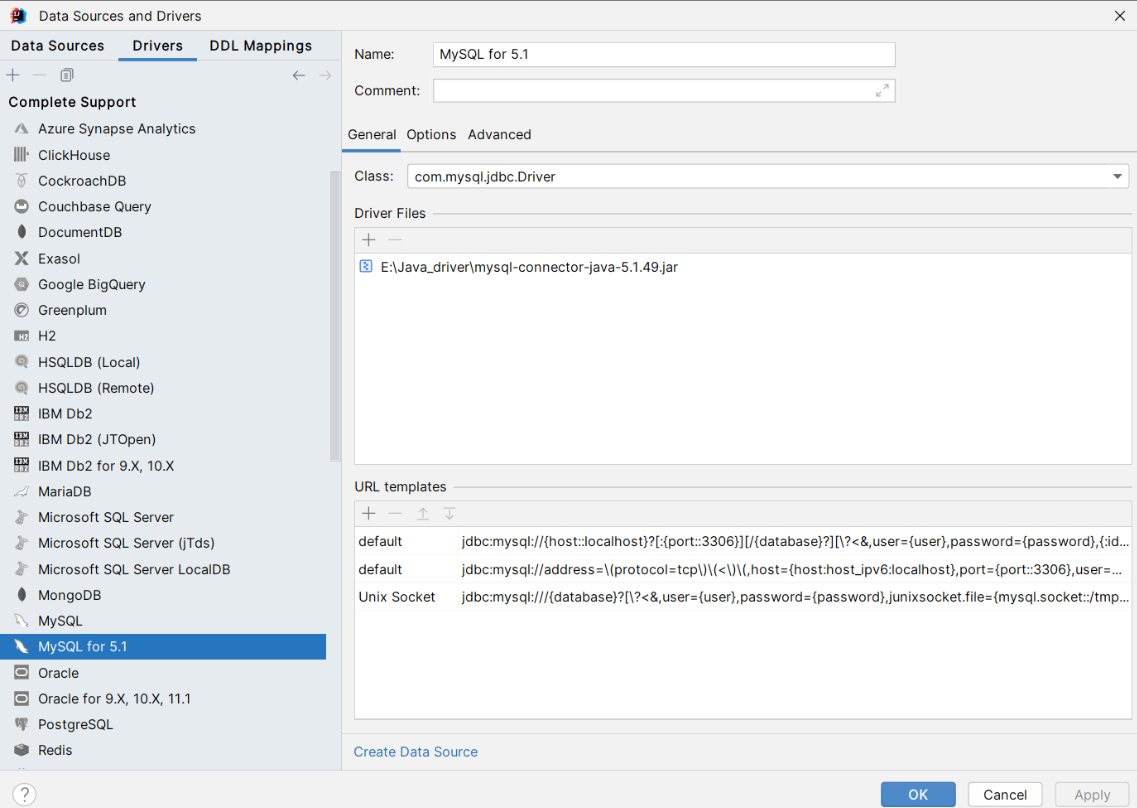Click the Redis driver icon
The width and height of the screenshot is (1137, 808).
point(22,750)
